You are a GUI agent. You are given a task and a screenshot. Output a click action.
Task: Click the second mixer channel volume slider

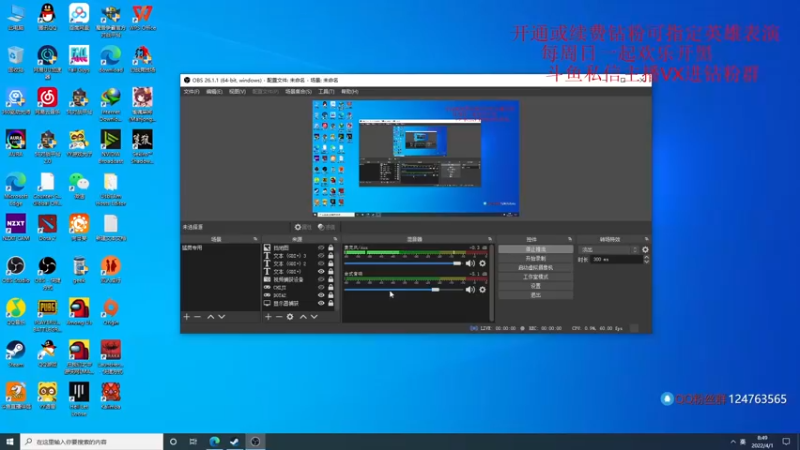point(403,290)
